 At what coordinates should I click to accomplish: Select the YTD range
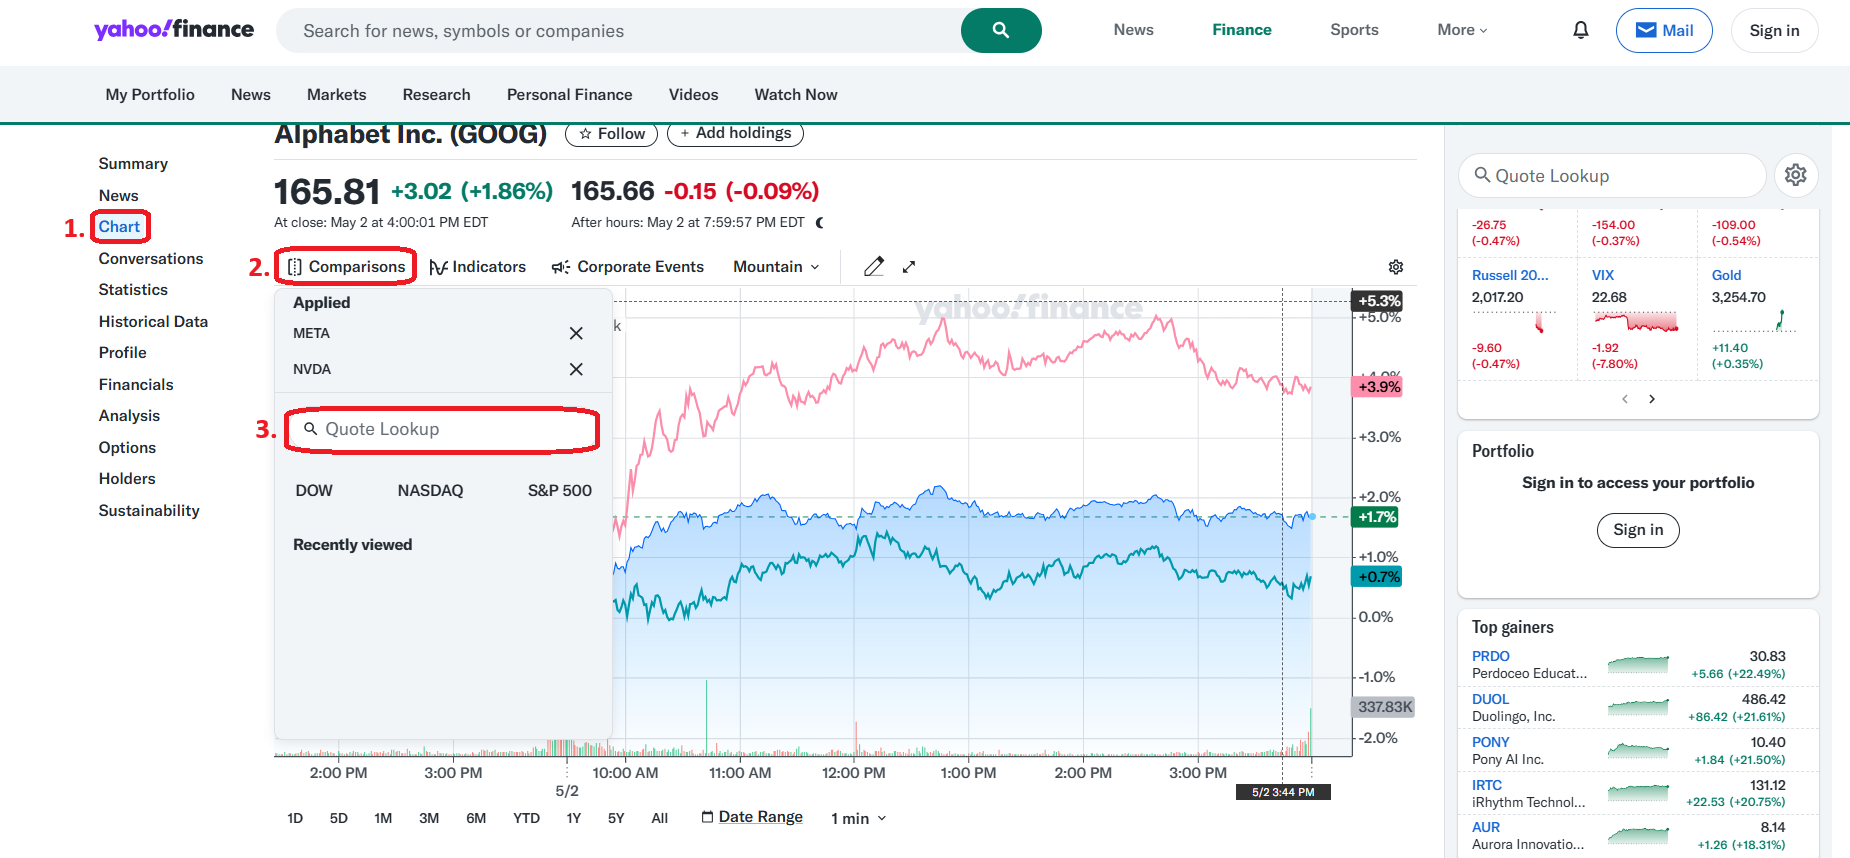point(527,818)
